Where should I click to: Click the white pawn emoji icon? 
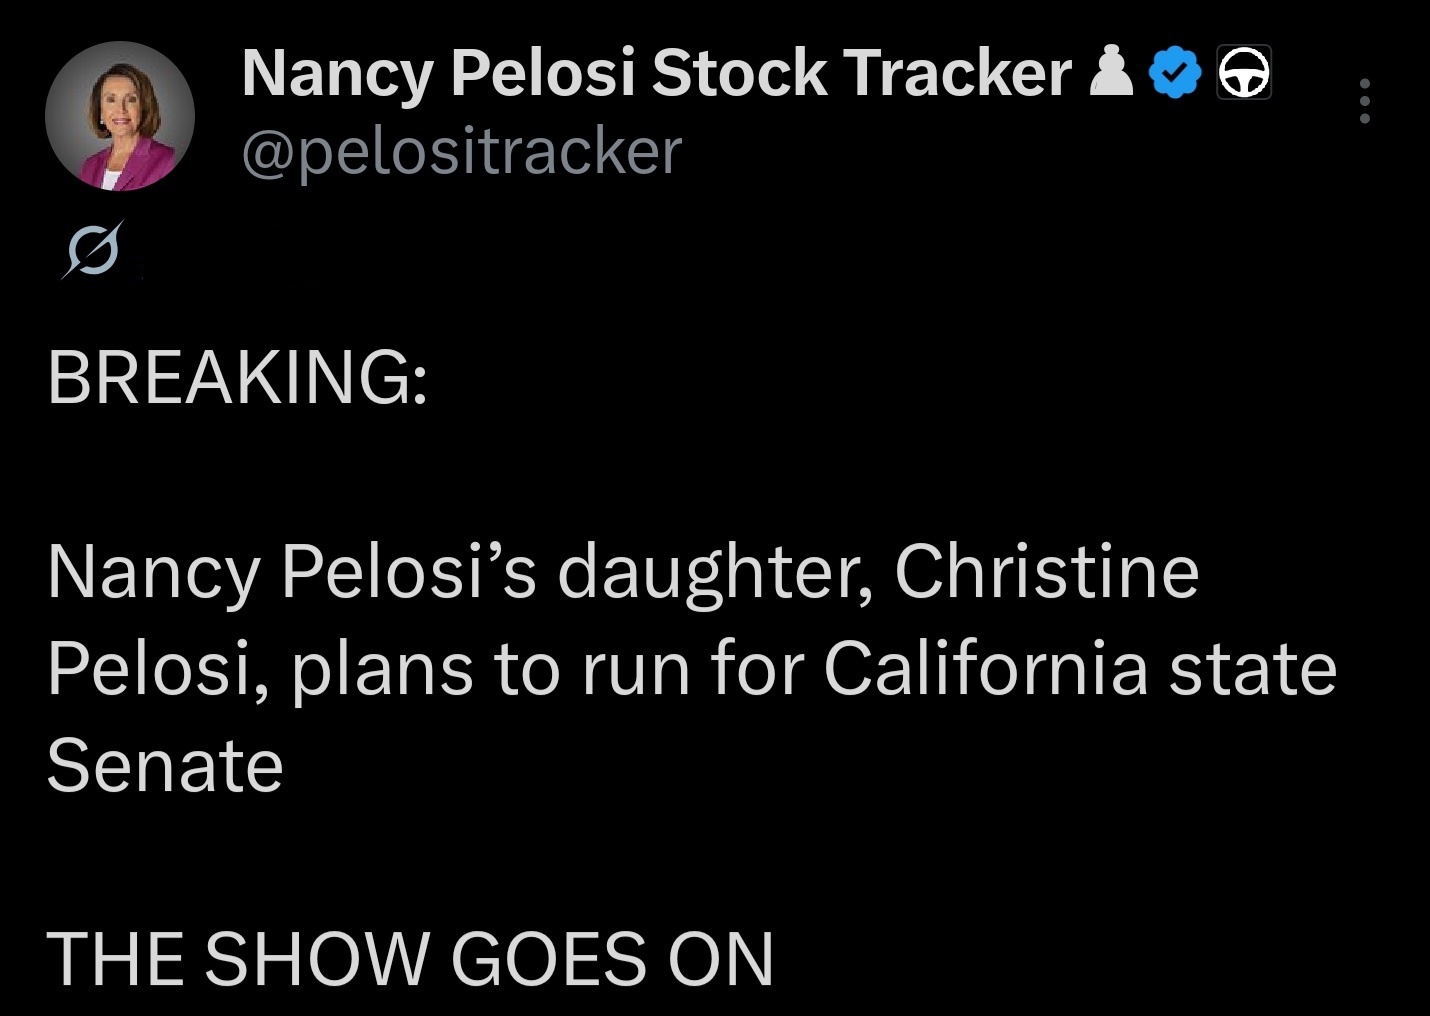(x=1111, y=72)
